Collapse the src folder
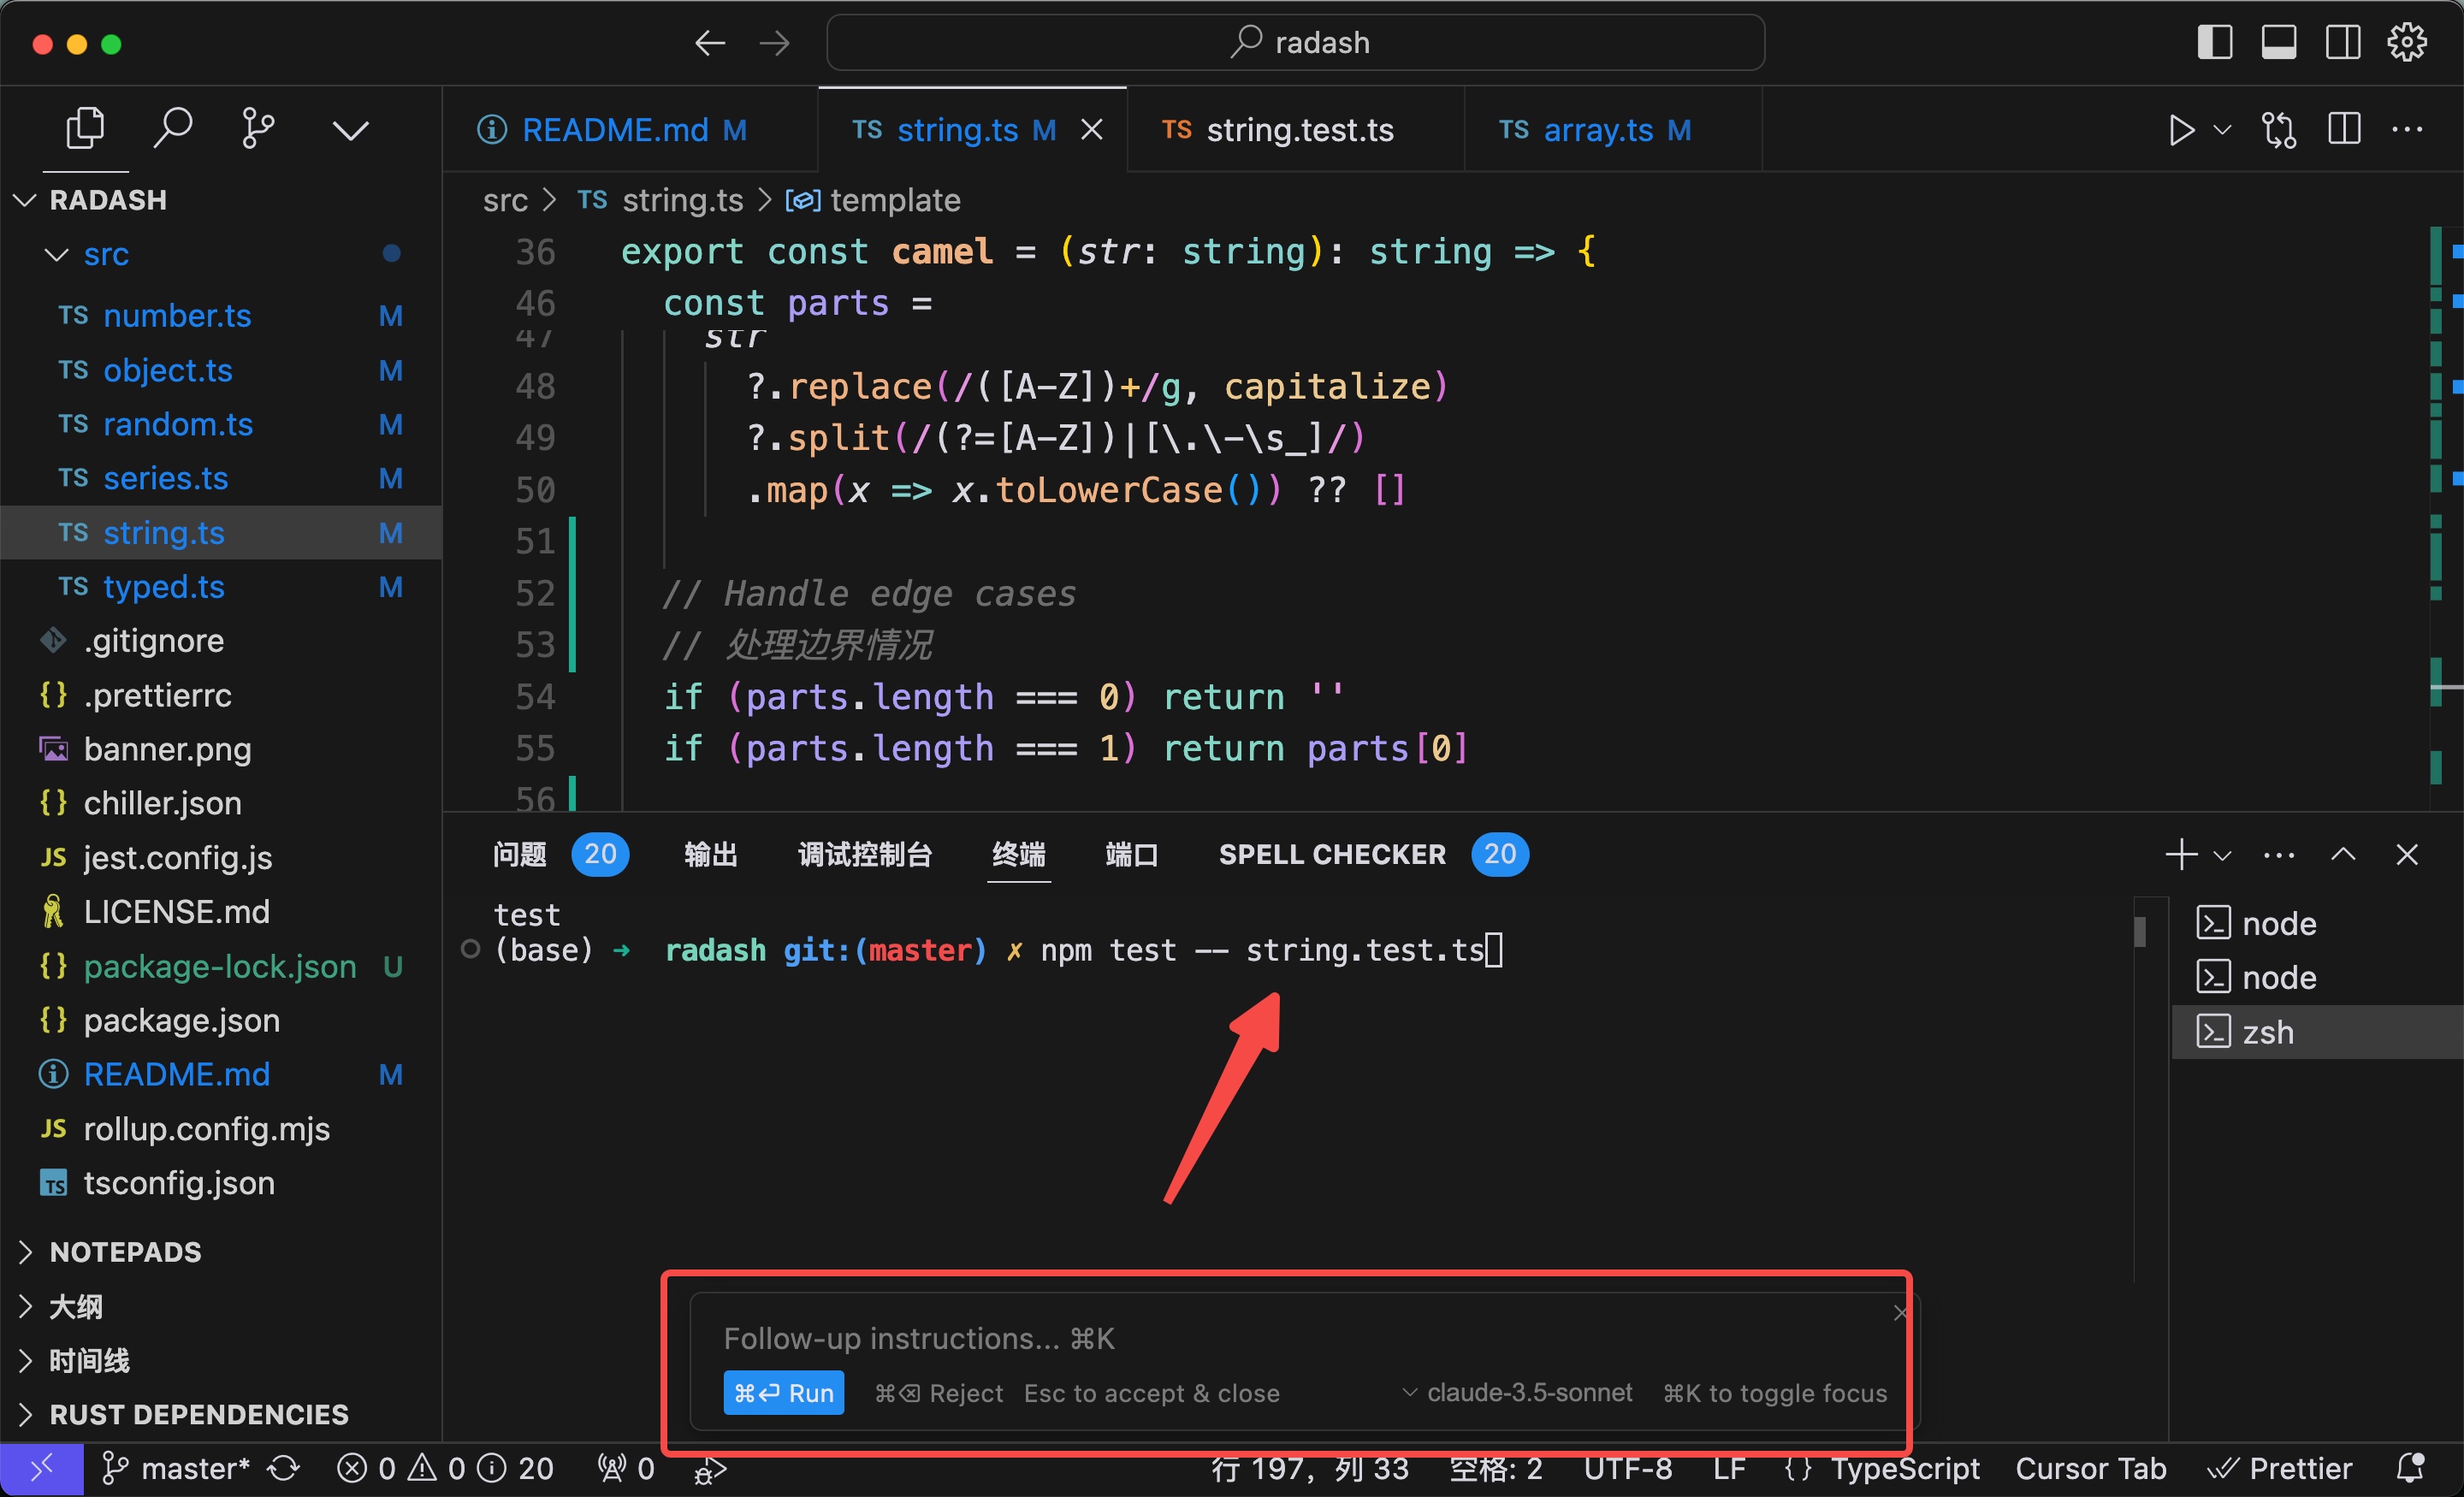This screenshot has height=1497, width=2464. coord(57,254)
